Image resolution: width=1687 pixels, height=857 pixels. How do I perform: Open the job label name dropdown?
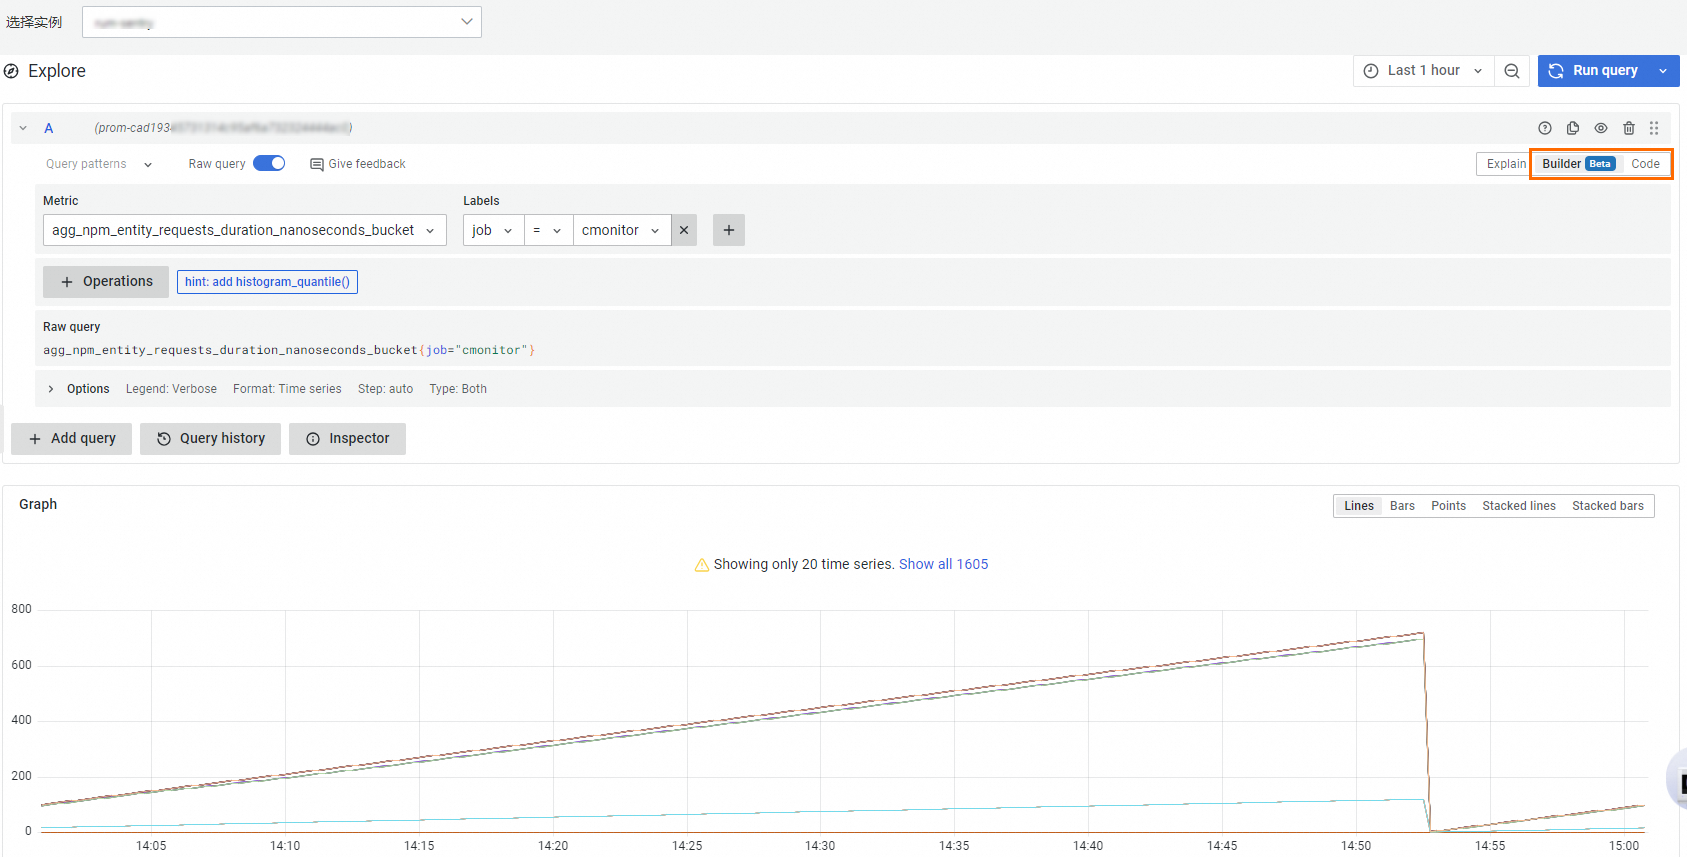[x=494, y=230]
